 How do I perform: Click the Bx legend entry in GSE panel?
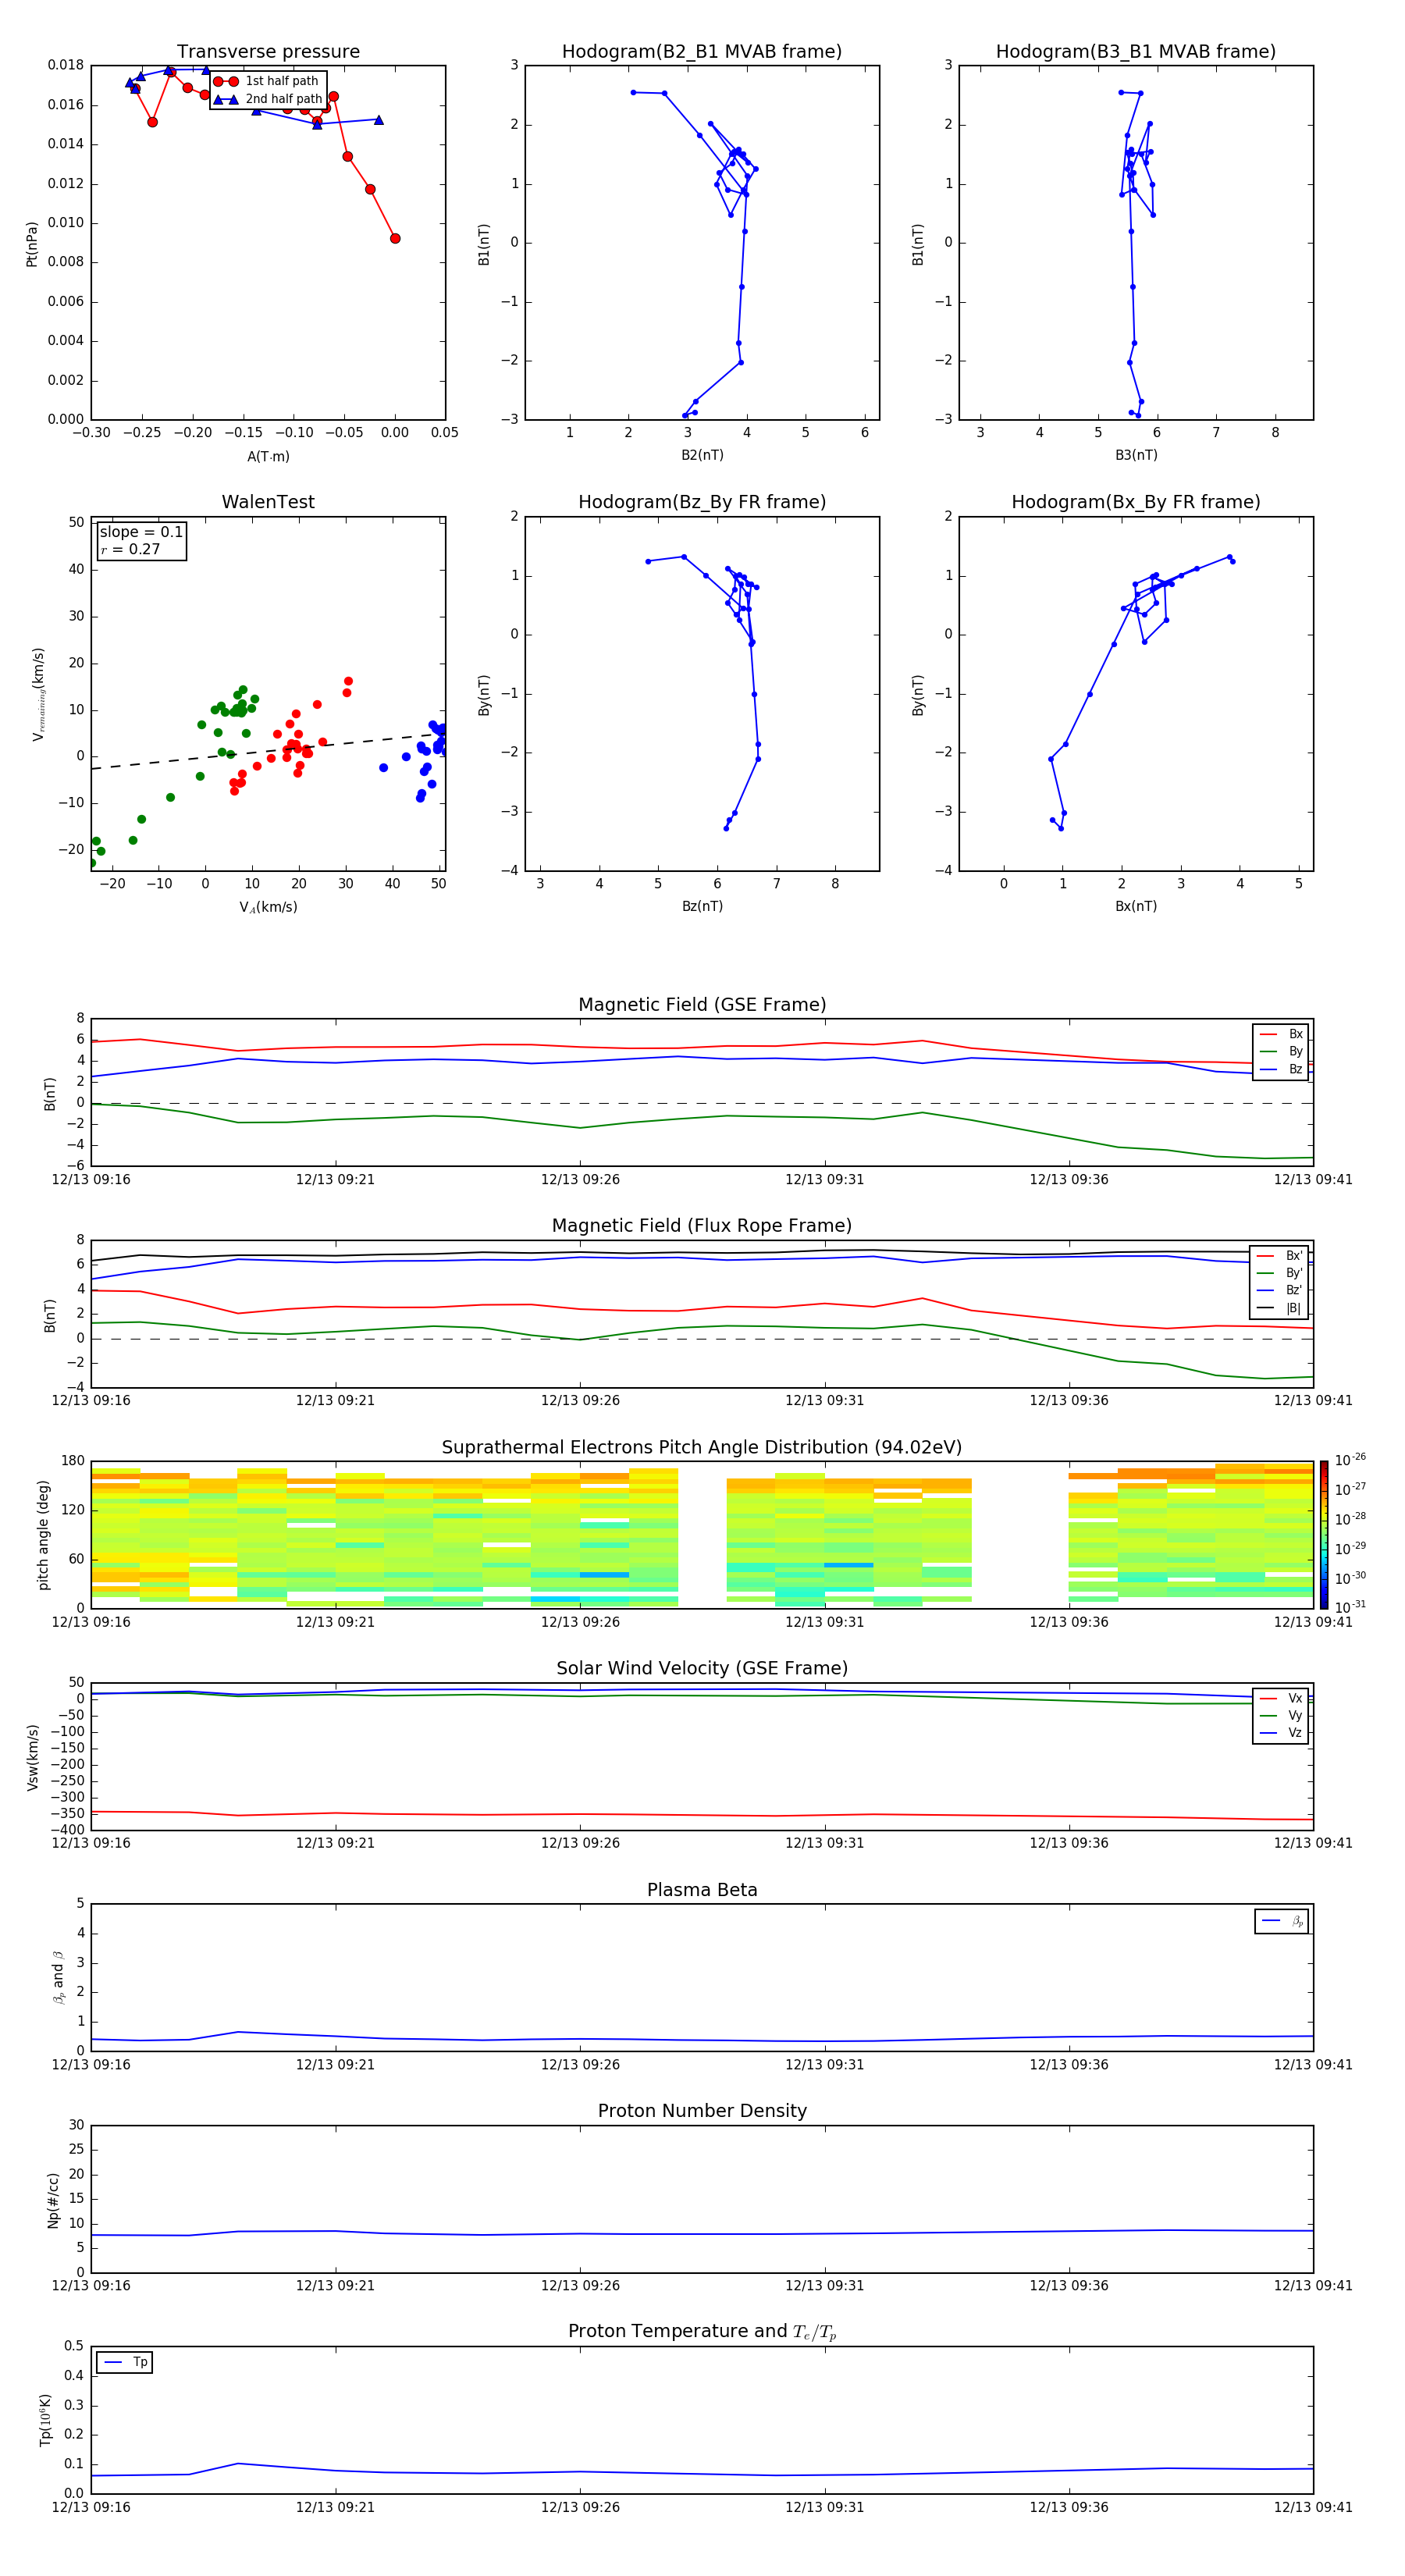point(1281,1034)
